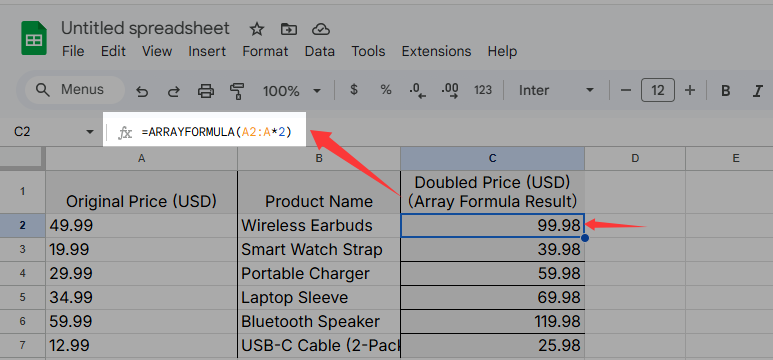Select row 3 header
This screenshot has height=360, width=773.
[x=22, y=250]
